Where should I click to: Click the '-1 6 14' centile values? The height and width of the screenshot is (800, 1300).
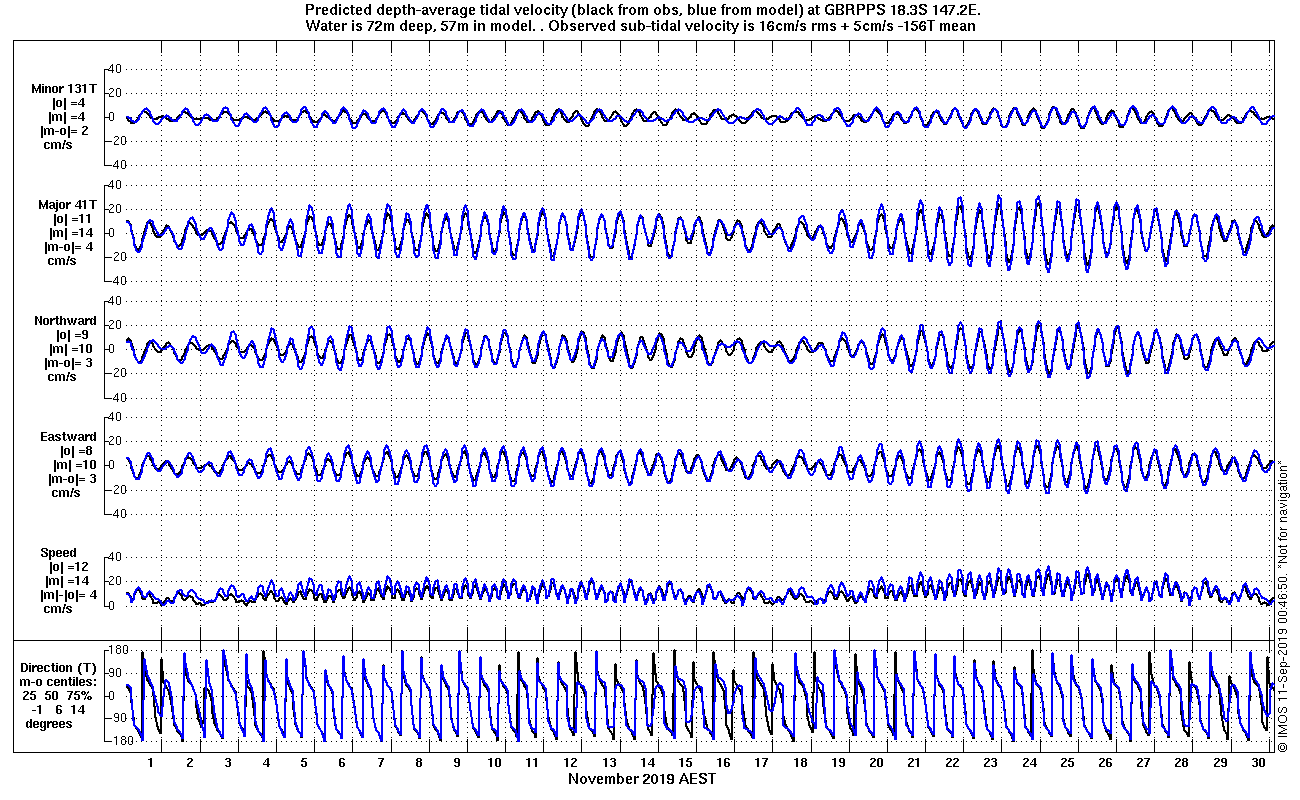pyautogui.click(x=59, y=709)
